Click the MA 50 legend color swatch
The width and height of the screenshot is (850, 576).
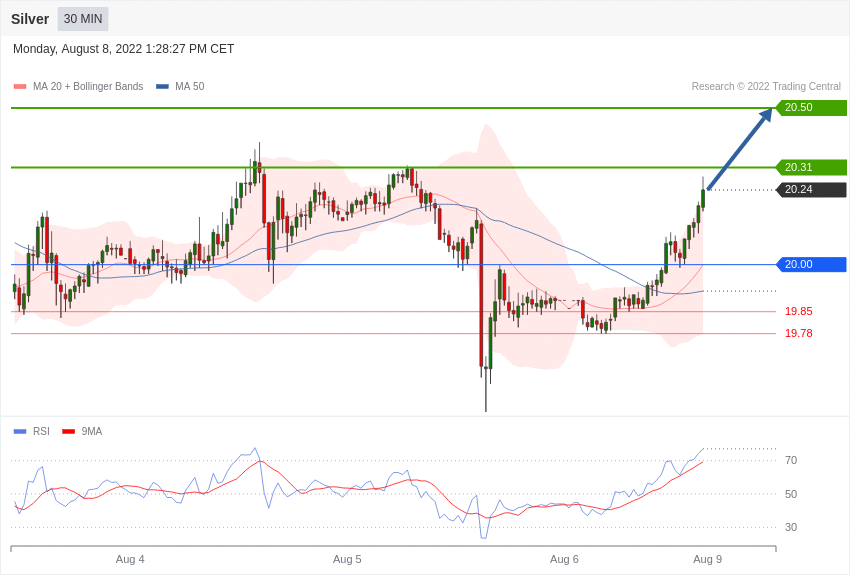162,86
